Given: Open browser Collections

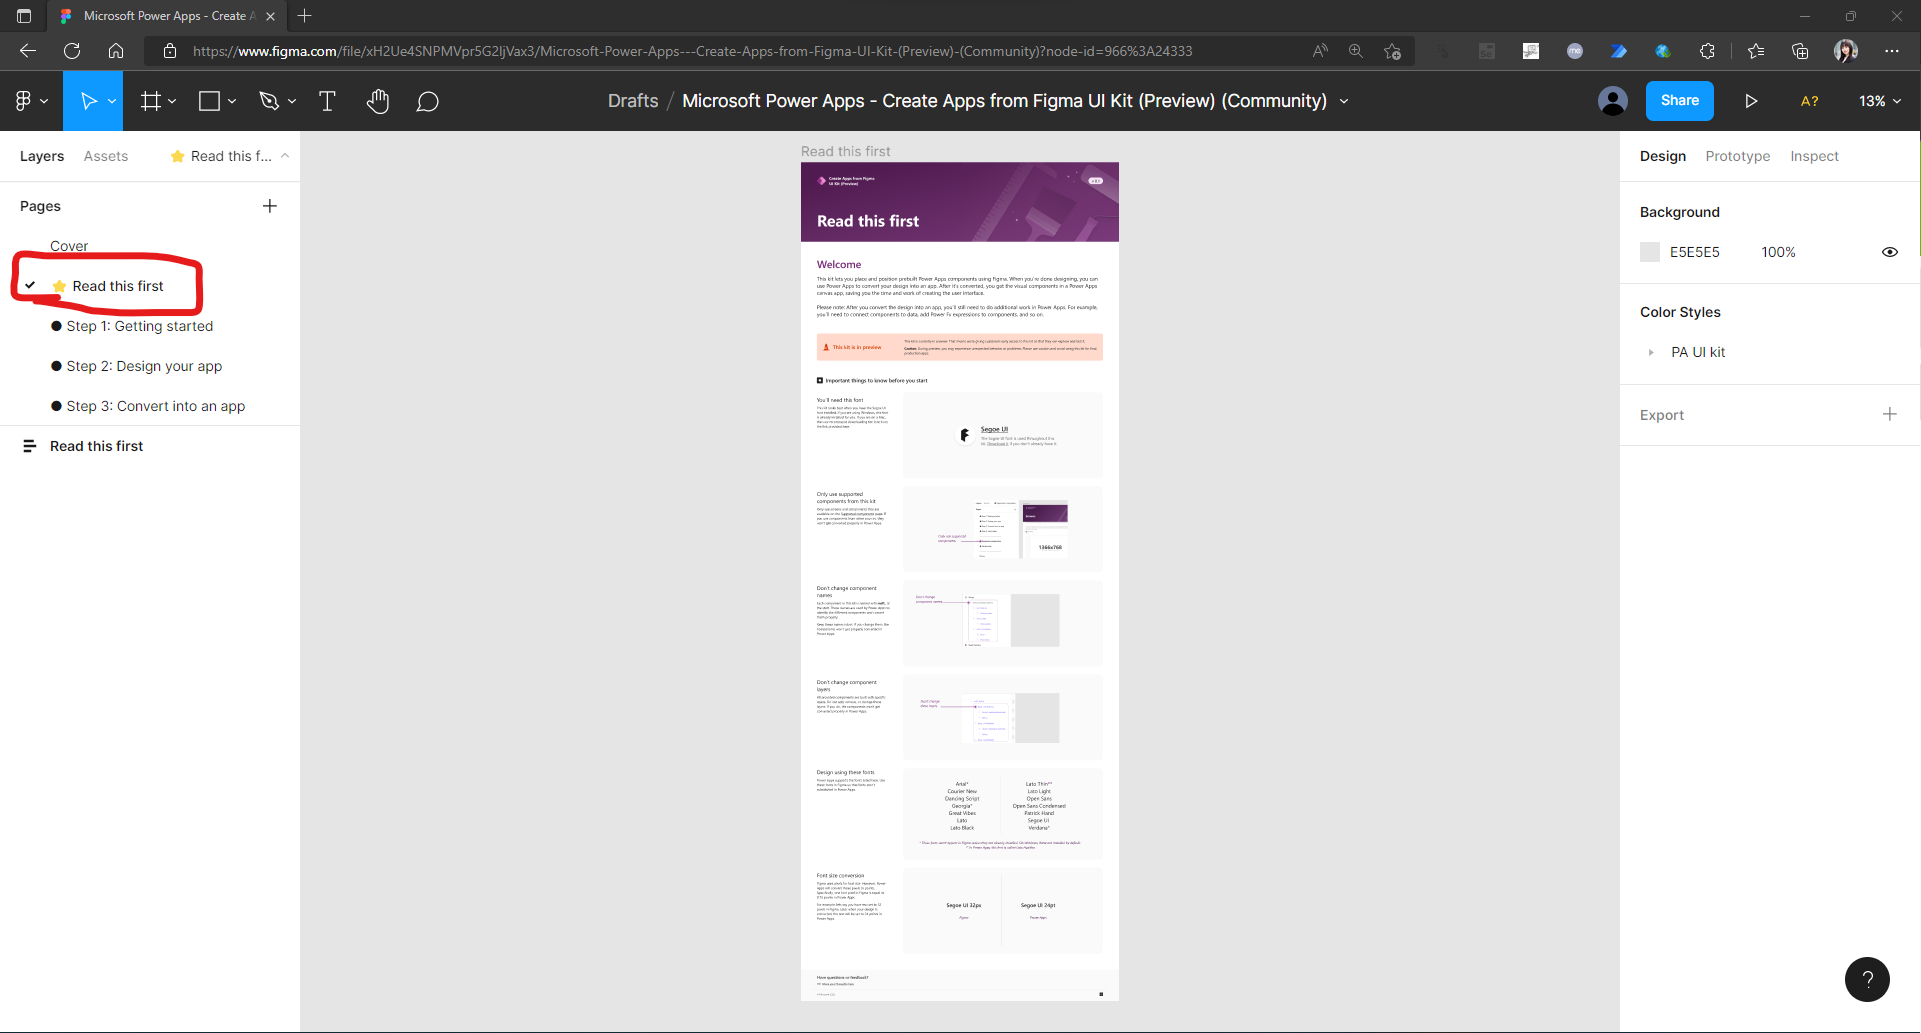Looking at the screenshot, I should (1800, 51).
